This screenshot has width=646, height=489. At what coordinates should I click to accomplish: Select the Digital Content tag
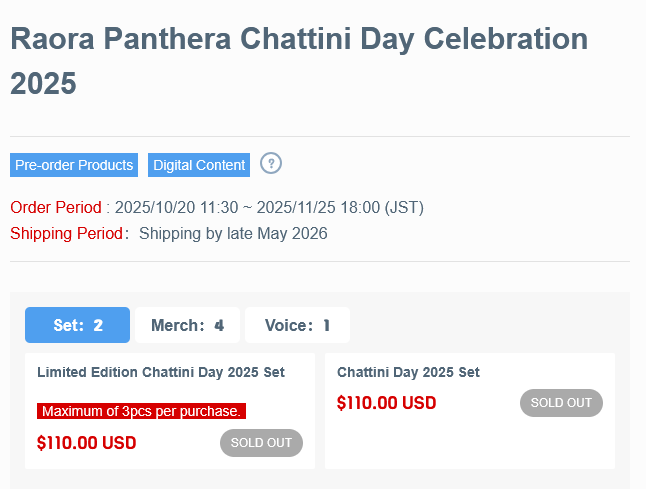(x=199, y=165)
